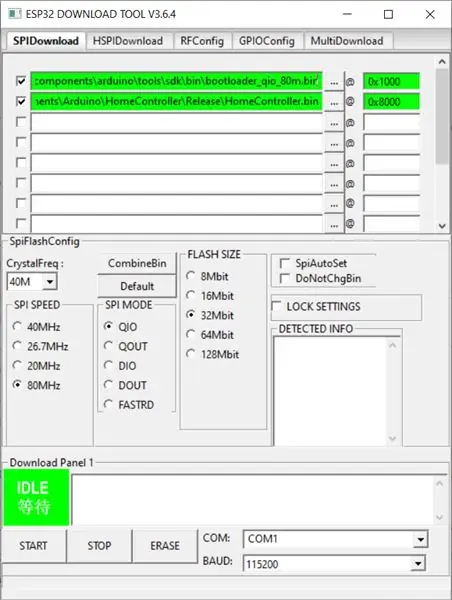Viewport: 452px width, 600px height.
Task: Click the ... browse button of fifth file row
Action: pyautogui.click(x=334, y=164)
